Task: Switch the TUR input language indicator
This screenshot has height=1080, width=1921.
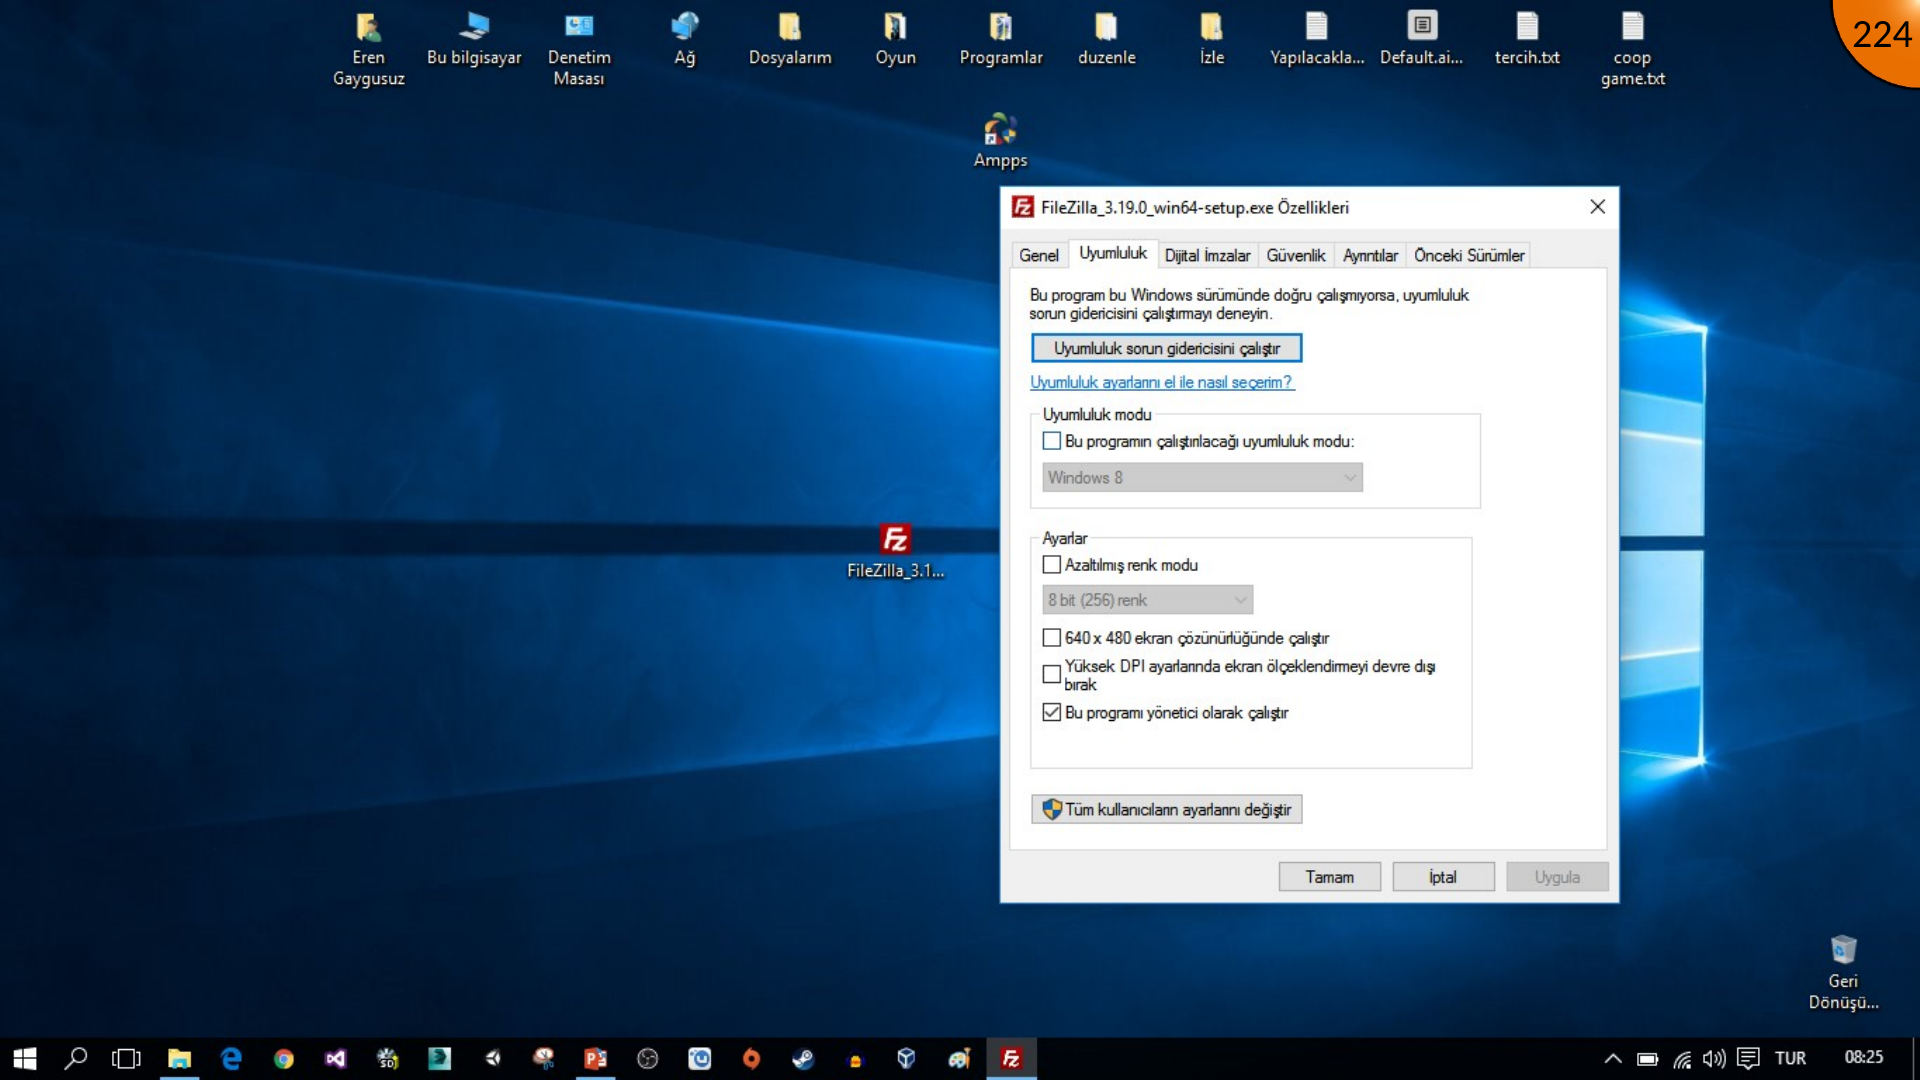Action: (x=1790, y=1058)
